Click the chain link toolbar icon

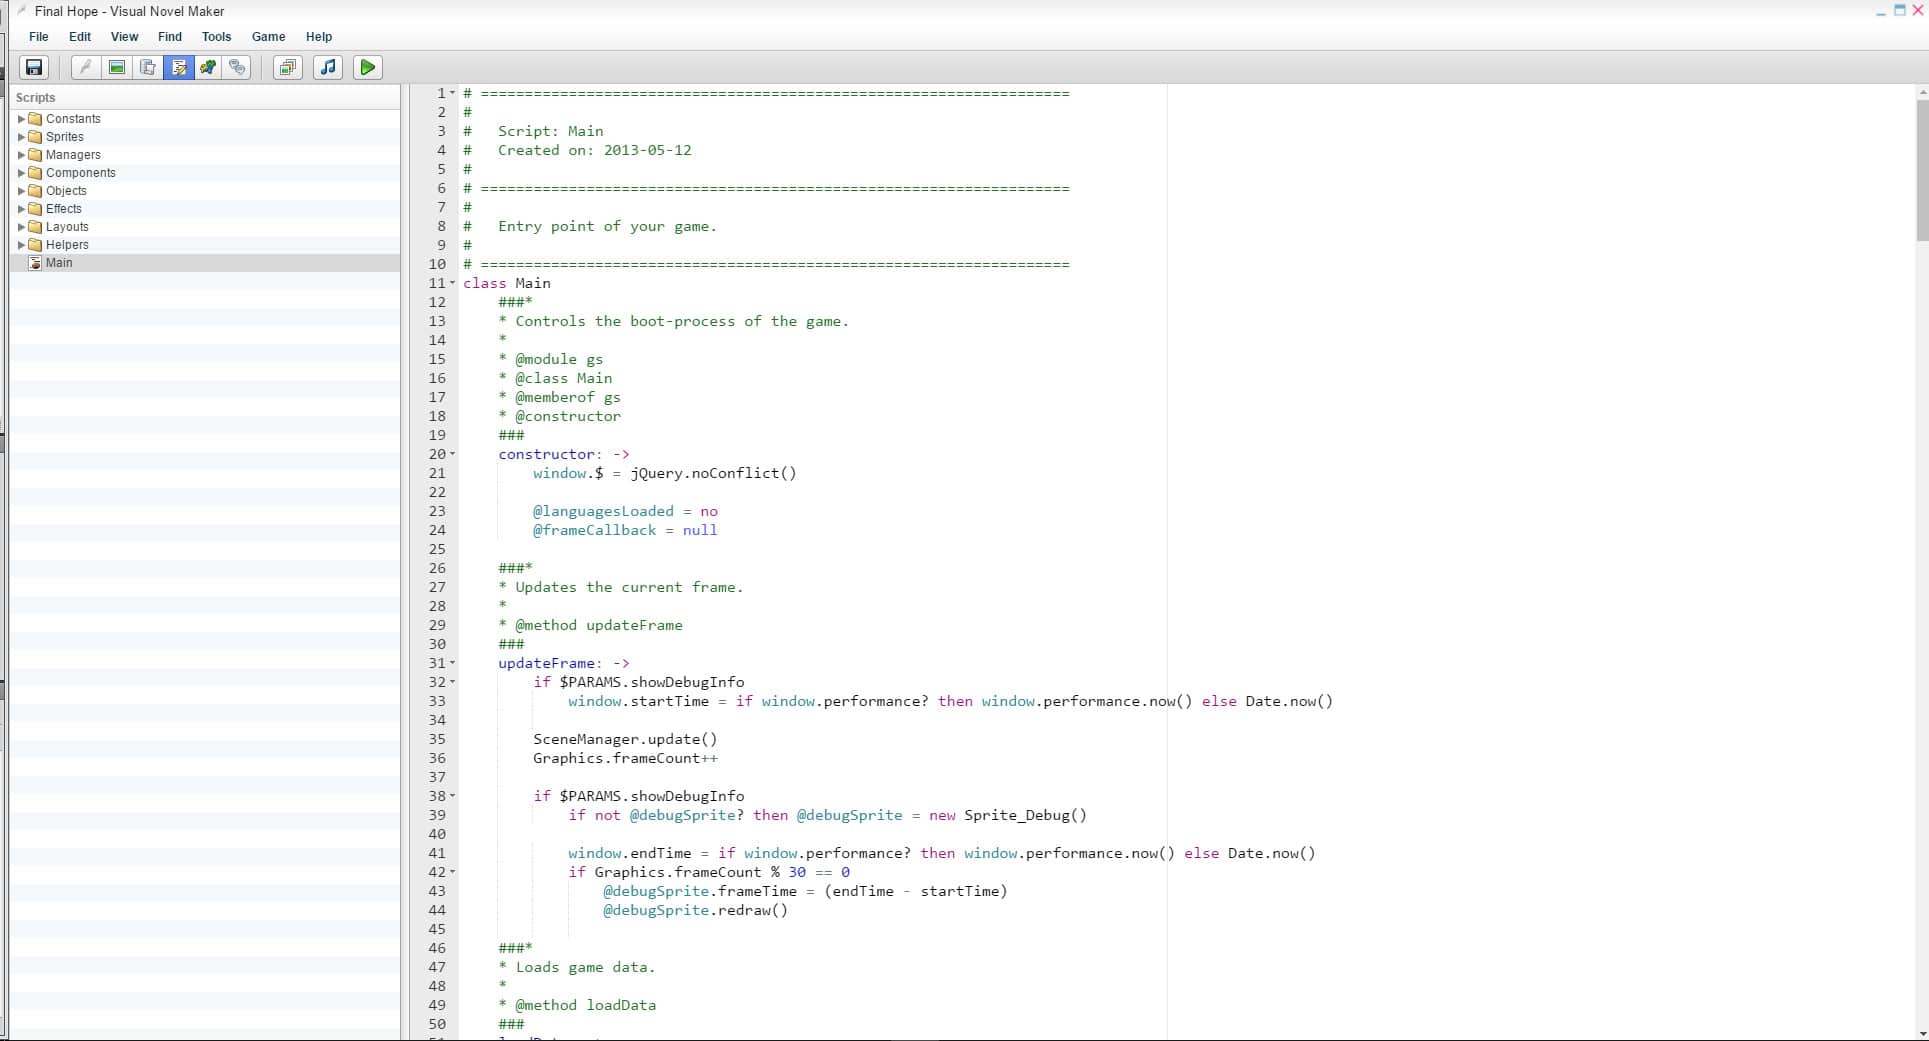[x=237, y=67]
